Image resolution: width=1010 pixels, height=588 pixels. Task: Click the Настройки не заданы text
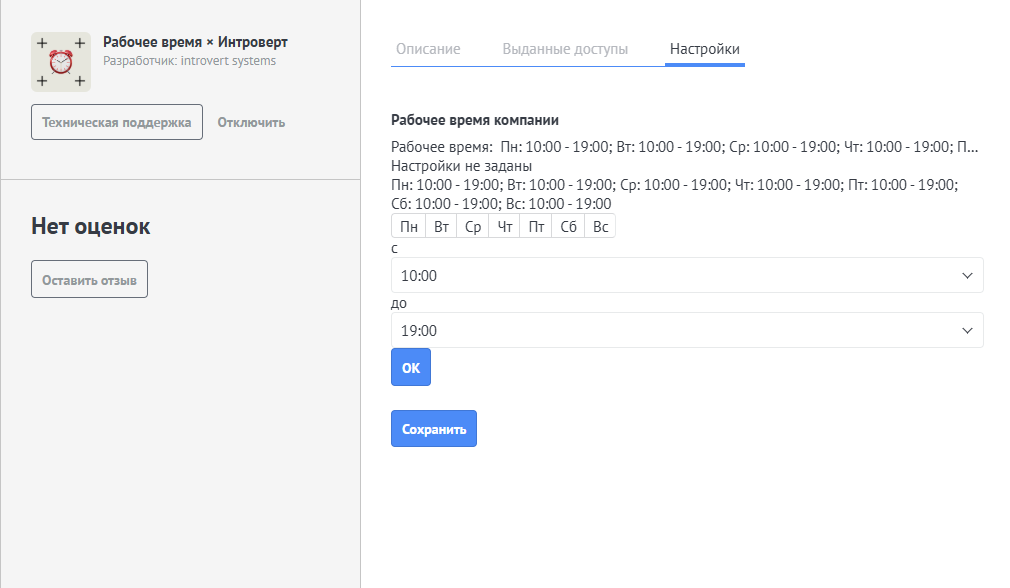[461, 166]
